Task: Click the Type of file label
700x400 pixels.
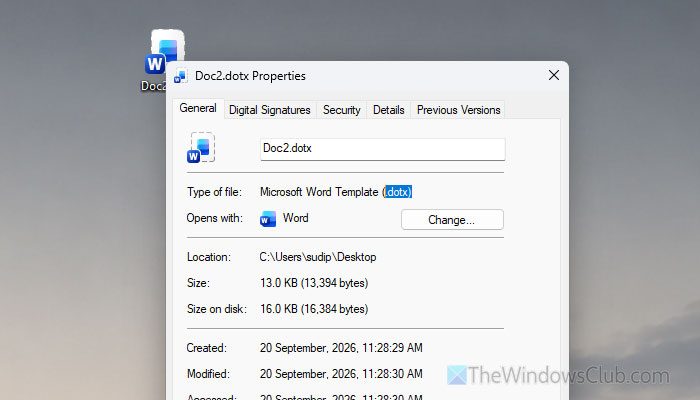Action: (x=214, y=192)
